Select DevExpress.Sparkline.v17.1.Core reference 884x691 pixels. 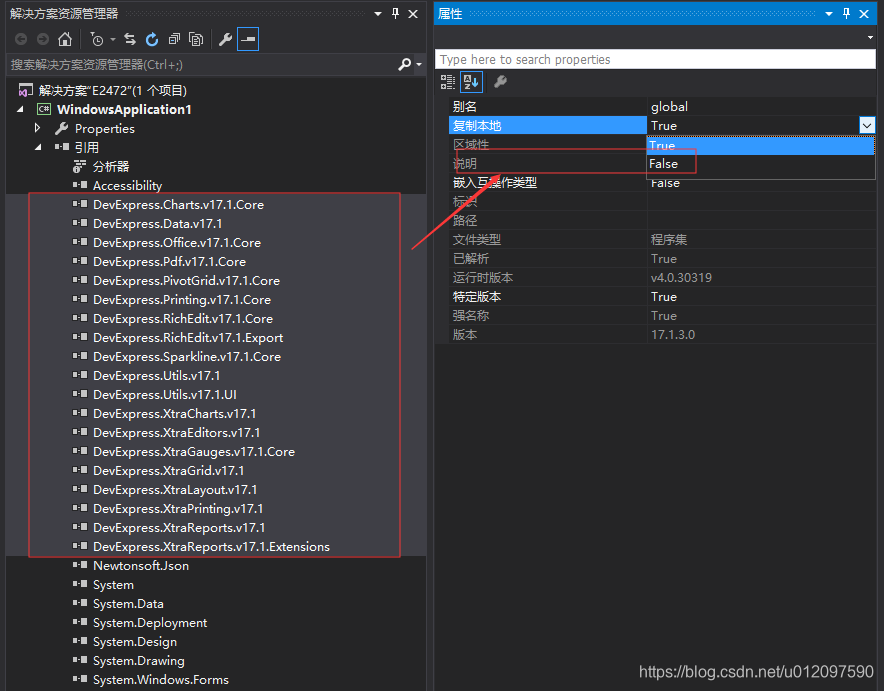187,356
